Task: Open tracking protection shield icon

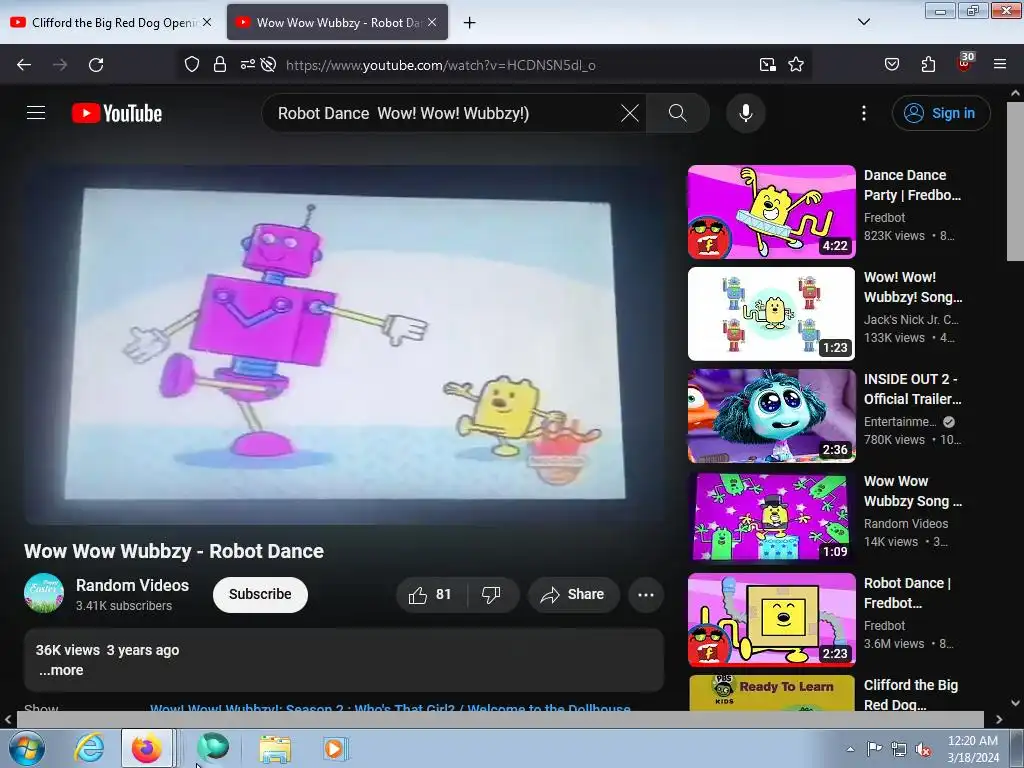Action: (191, 64)
